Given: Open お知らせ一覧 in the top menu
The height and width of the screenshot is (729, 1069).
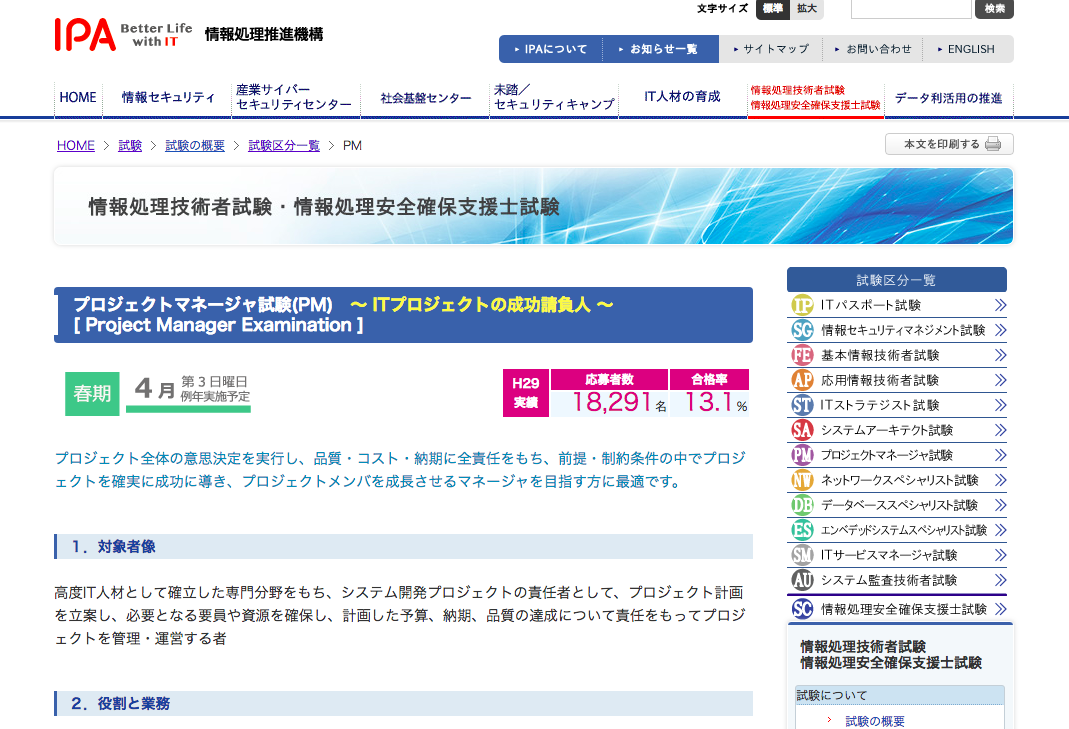Looking at the screenshot, I should 661,49.
